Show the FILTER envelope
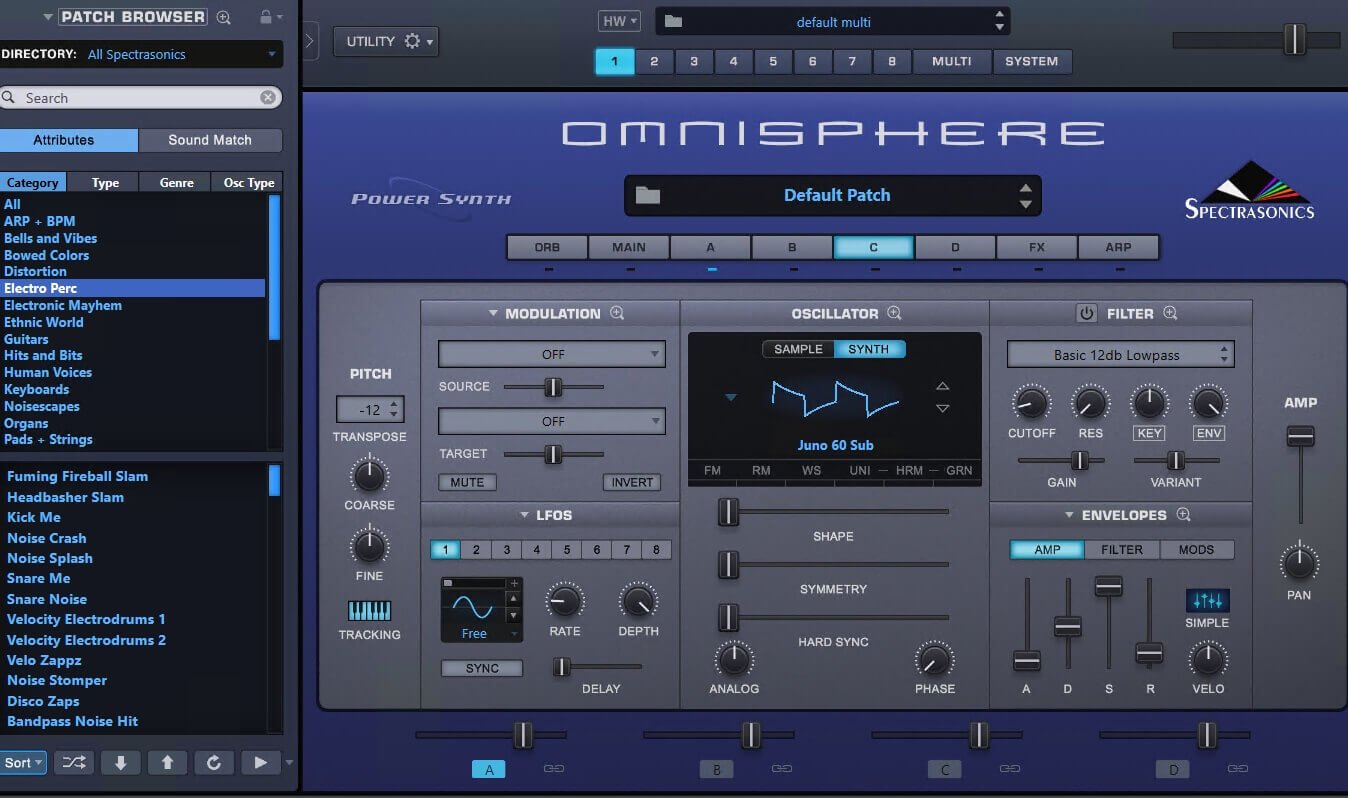 tap(1122, 549)
